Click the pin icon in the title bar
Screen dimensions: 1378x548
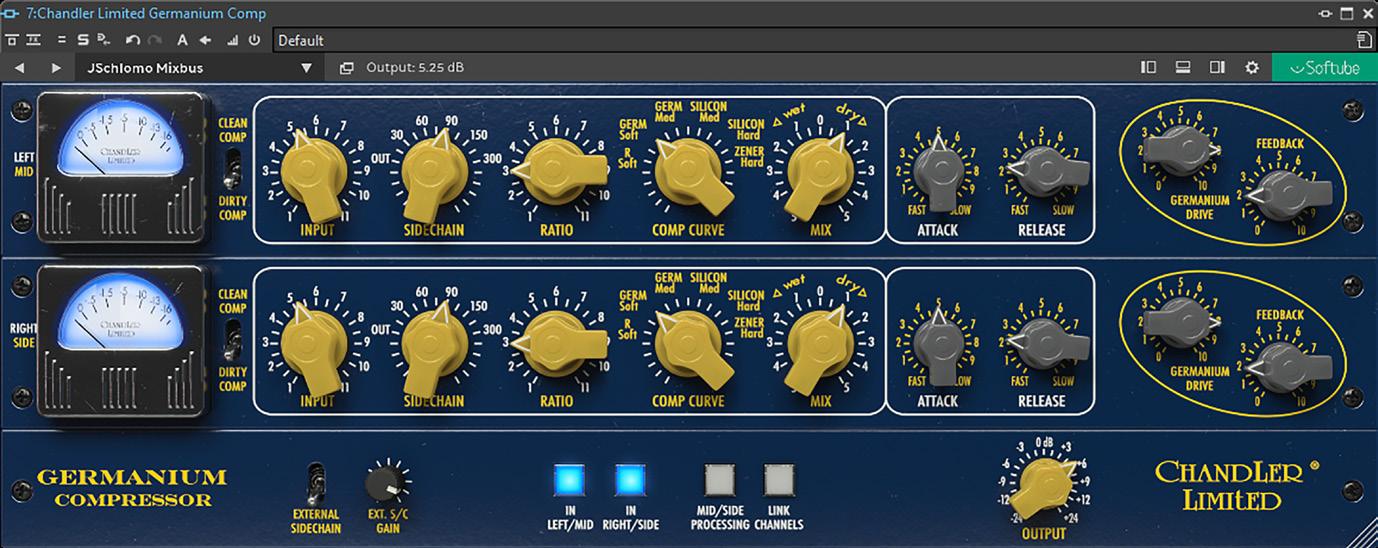coord(1326,13)
